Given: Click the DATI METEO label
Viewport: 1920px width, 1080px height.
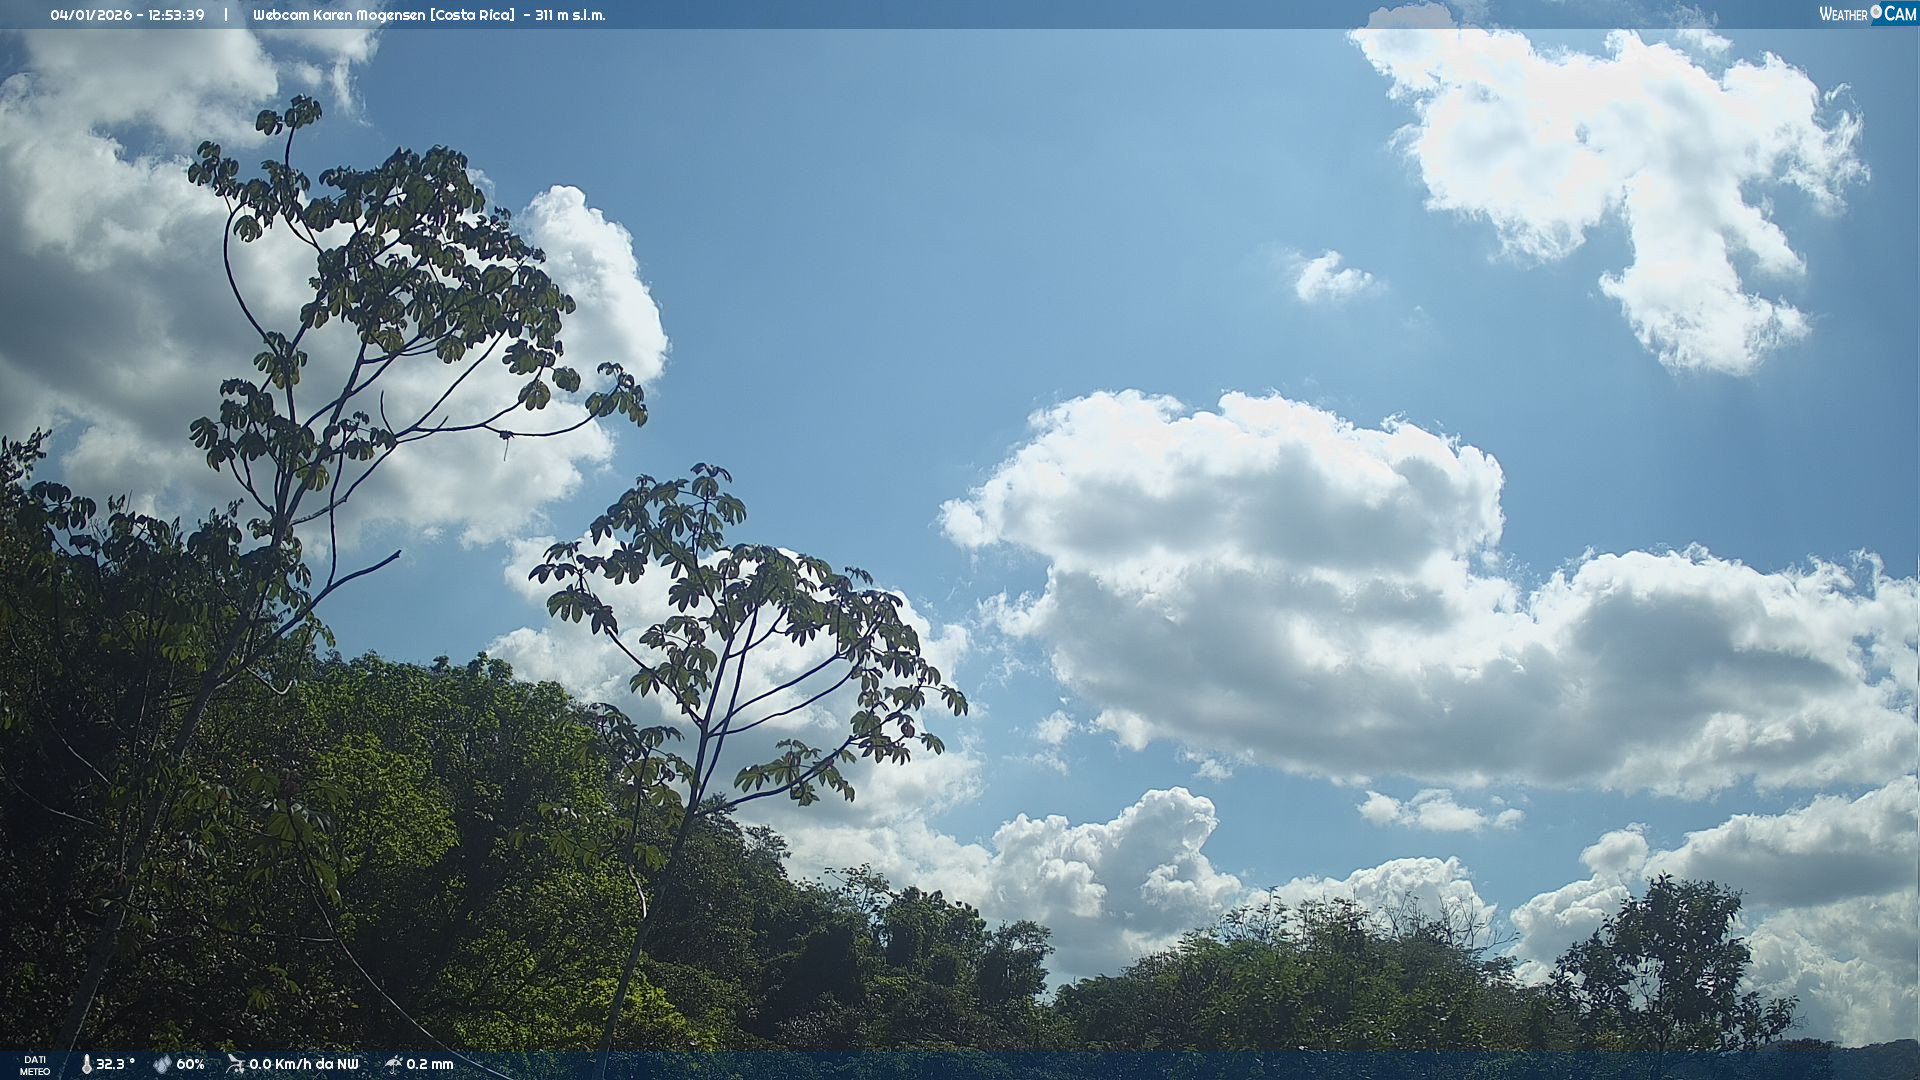Looking at the screenshot, I should 35,1065.
